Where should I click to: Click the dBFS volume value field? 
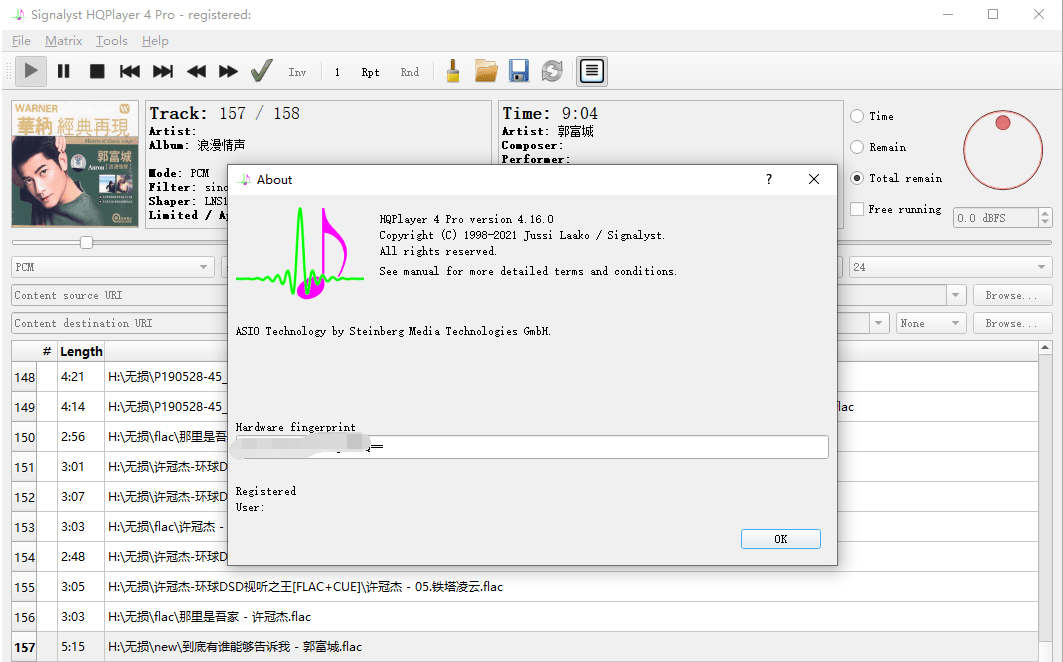(x=995, y=218)
